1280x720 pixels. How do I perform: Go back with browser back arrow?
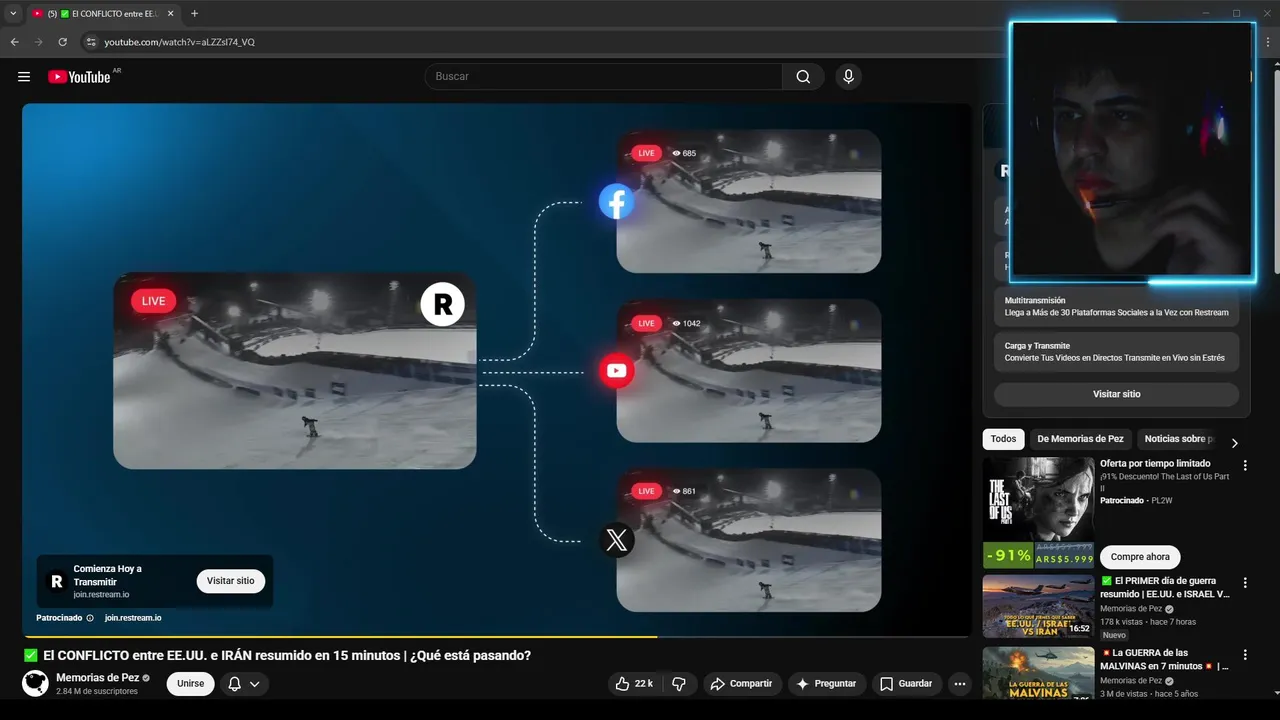point(14,42)
